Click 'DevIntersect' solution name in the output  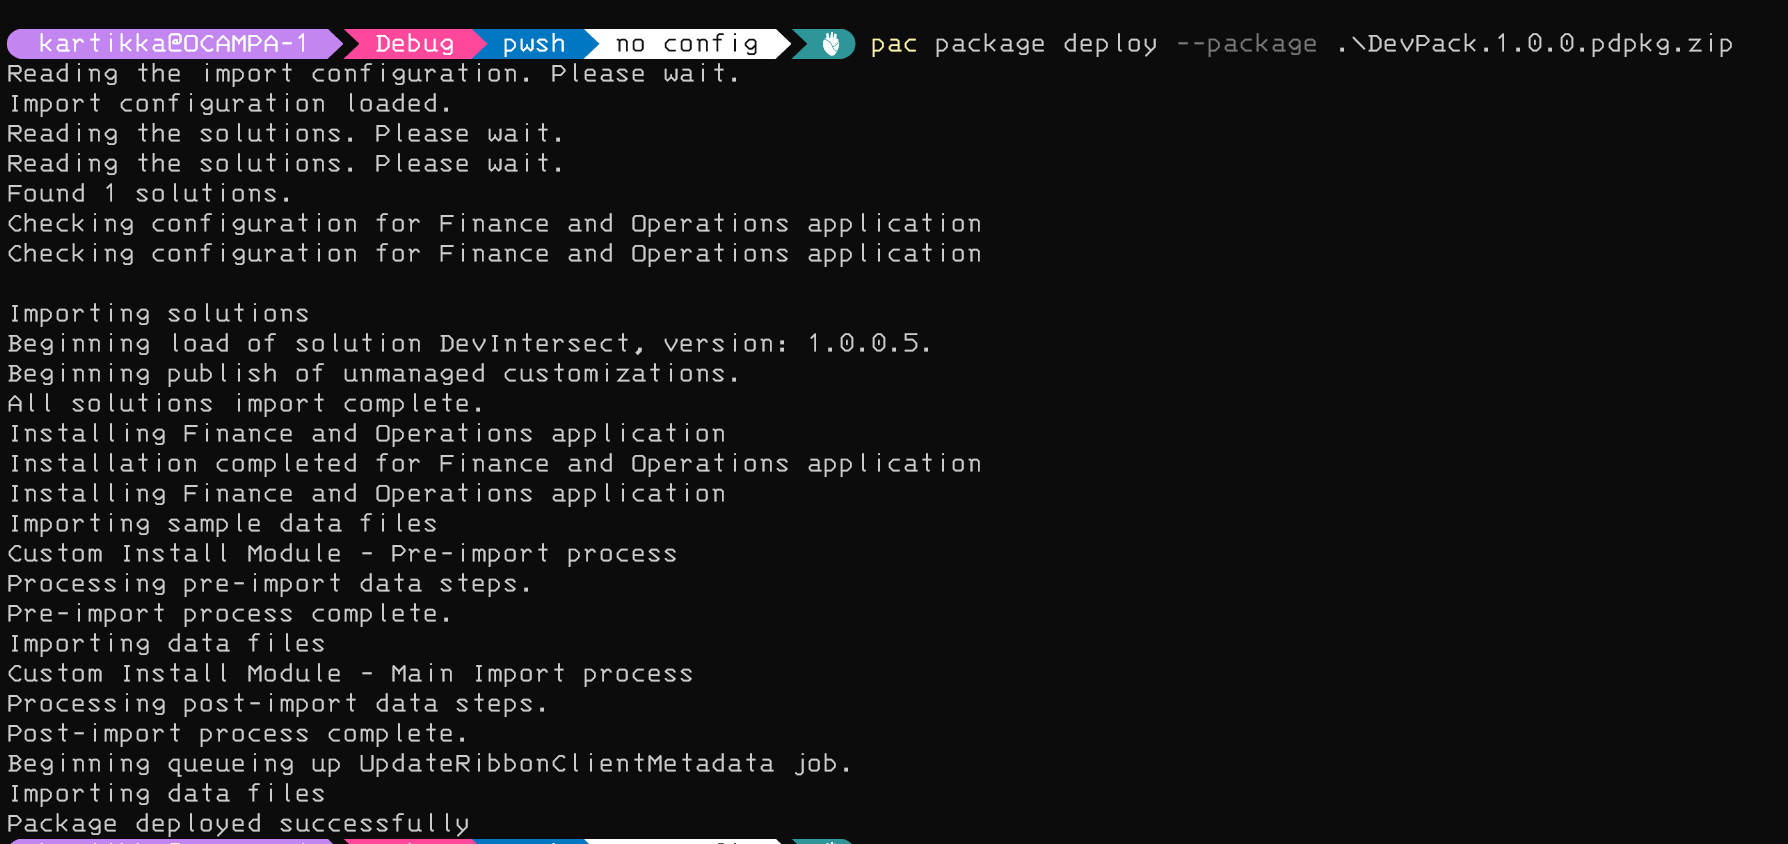point(535,343)
